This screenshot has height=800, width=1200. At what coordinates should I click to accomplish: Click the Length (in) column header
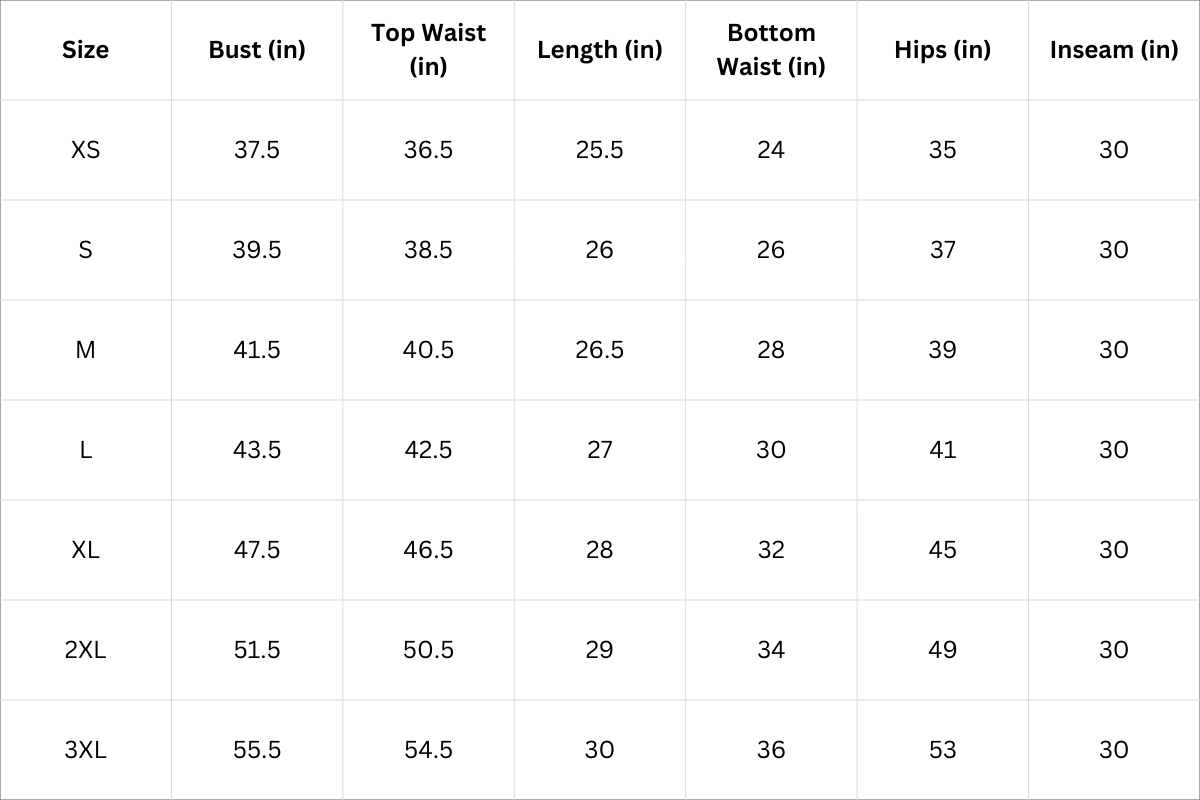599,50
